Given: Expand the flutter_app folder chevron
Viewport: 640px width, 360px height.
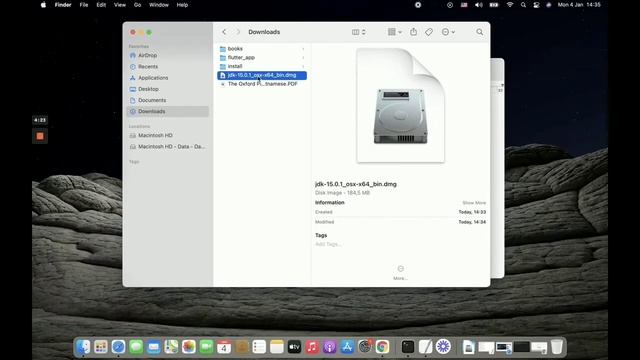Looking at the screenshot, I should click(303, 58).
